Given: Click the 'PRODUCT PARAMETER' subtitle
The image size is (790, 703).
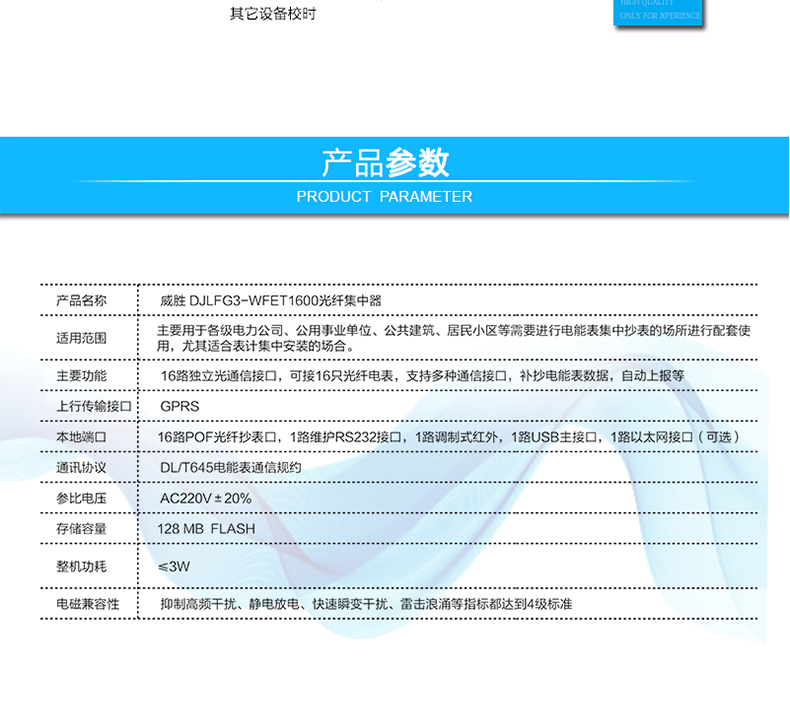Looking at the screenshot, I should point(384,197).
